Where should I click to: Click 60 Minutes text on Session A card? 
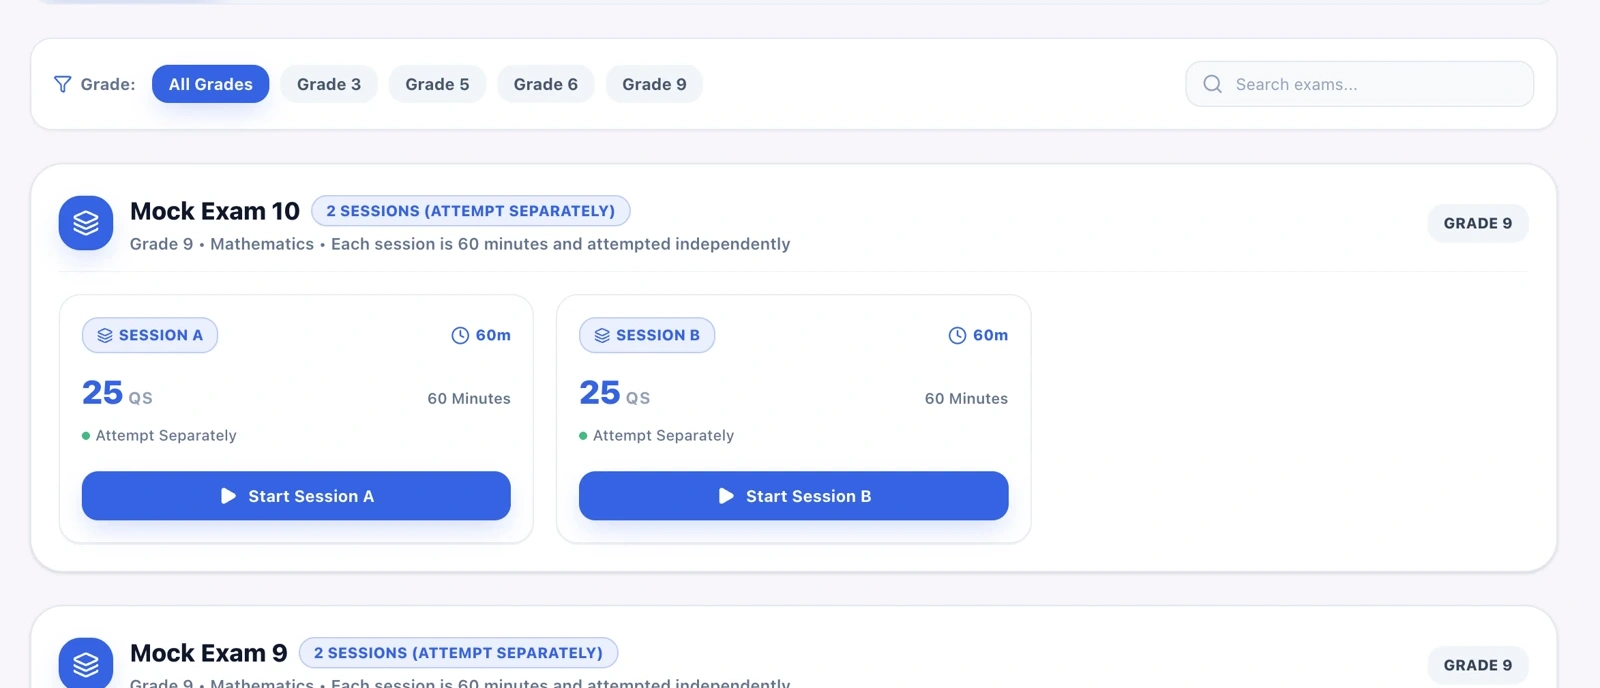coord(469,398)
